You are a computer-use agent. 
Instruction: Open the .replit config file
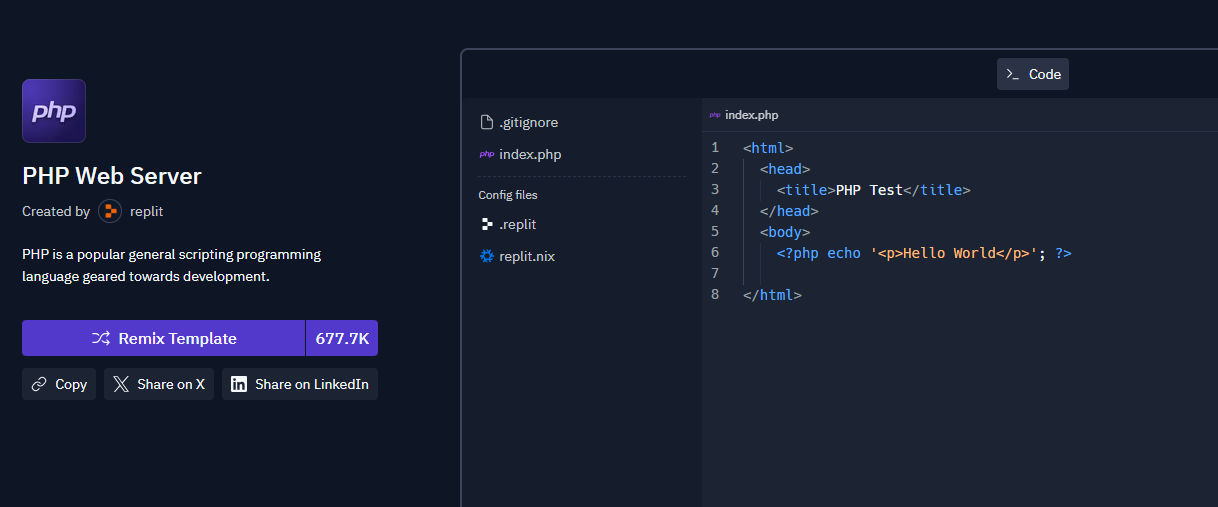518,224
